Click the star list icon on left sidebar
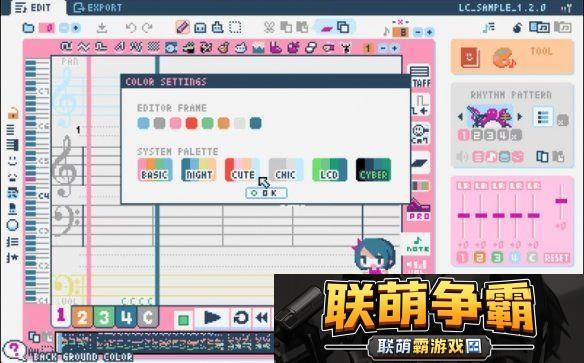The image size is (584, 363). (13, 257)
